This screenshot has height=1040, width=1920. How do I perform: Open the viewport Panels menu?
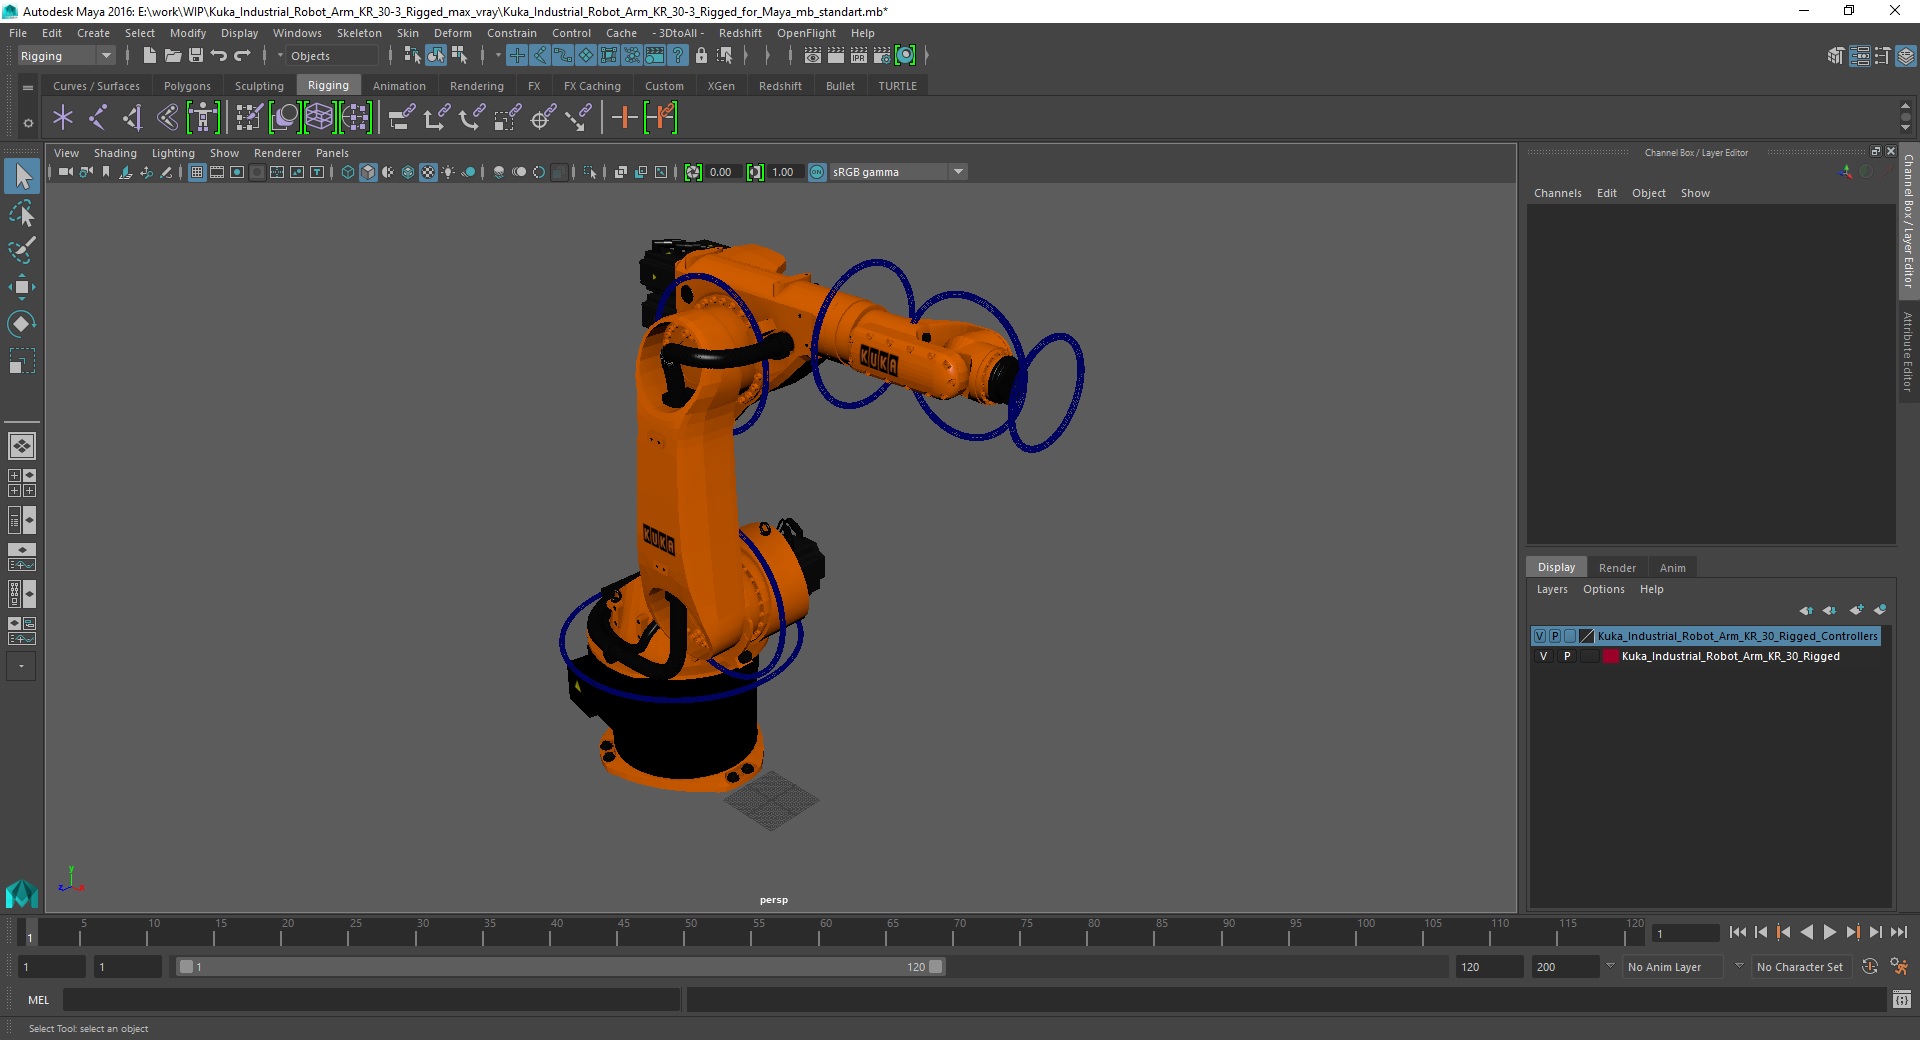(x=332, y=153)
